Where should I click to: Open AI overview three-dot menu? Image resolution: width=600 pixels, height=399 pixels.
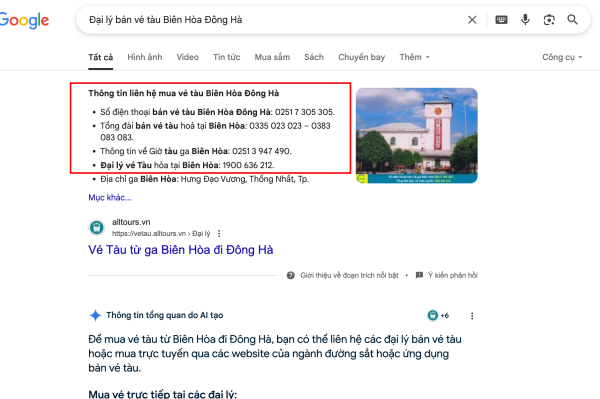[x=472, y=316]
